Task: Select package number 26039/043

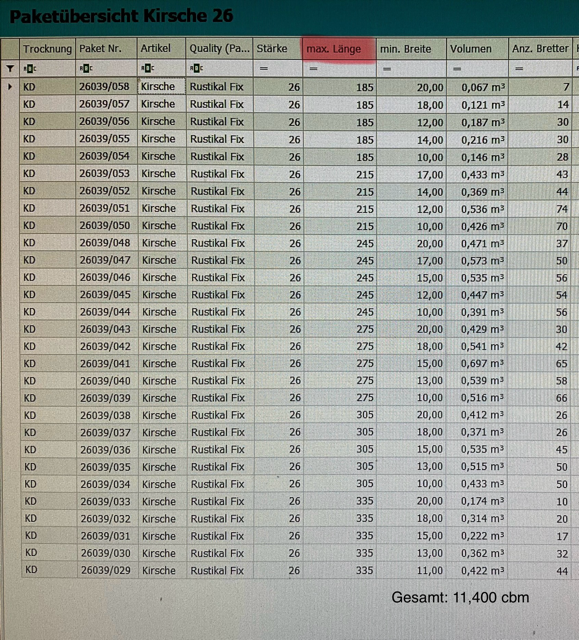Action: tap(105, 329)
